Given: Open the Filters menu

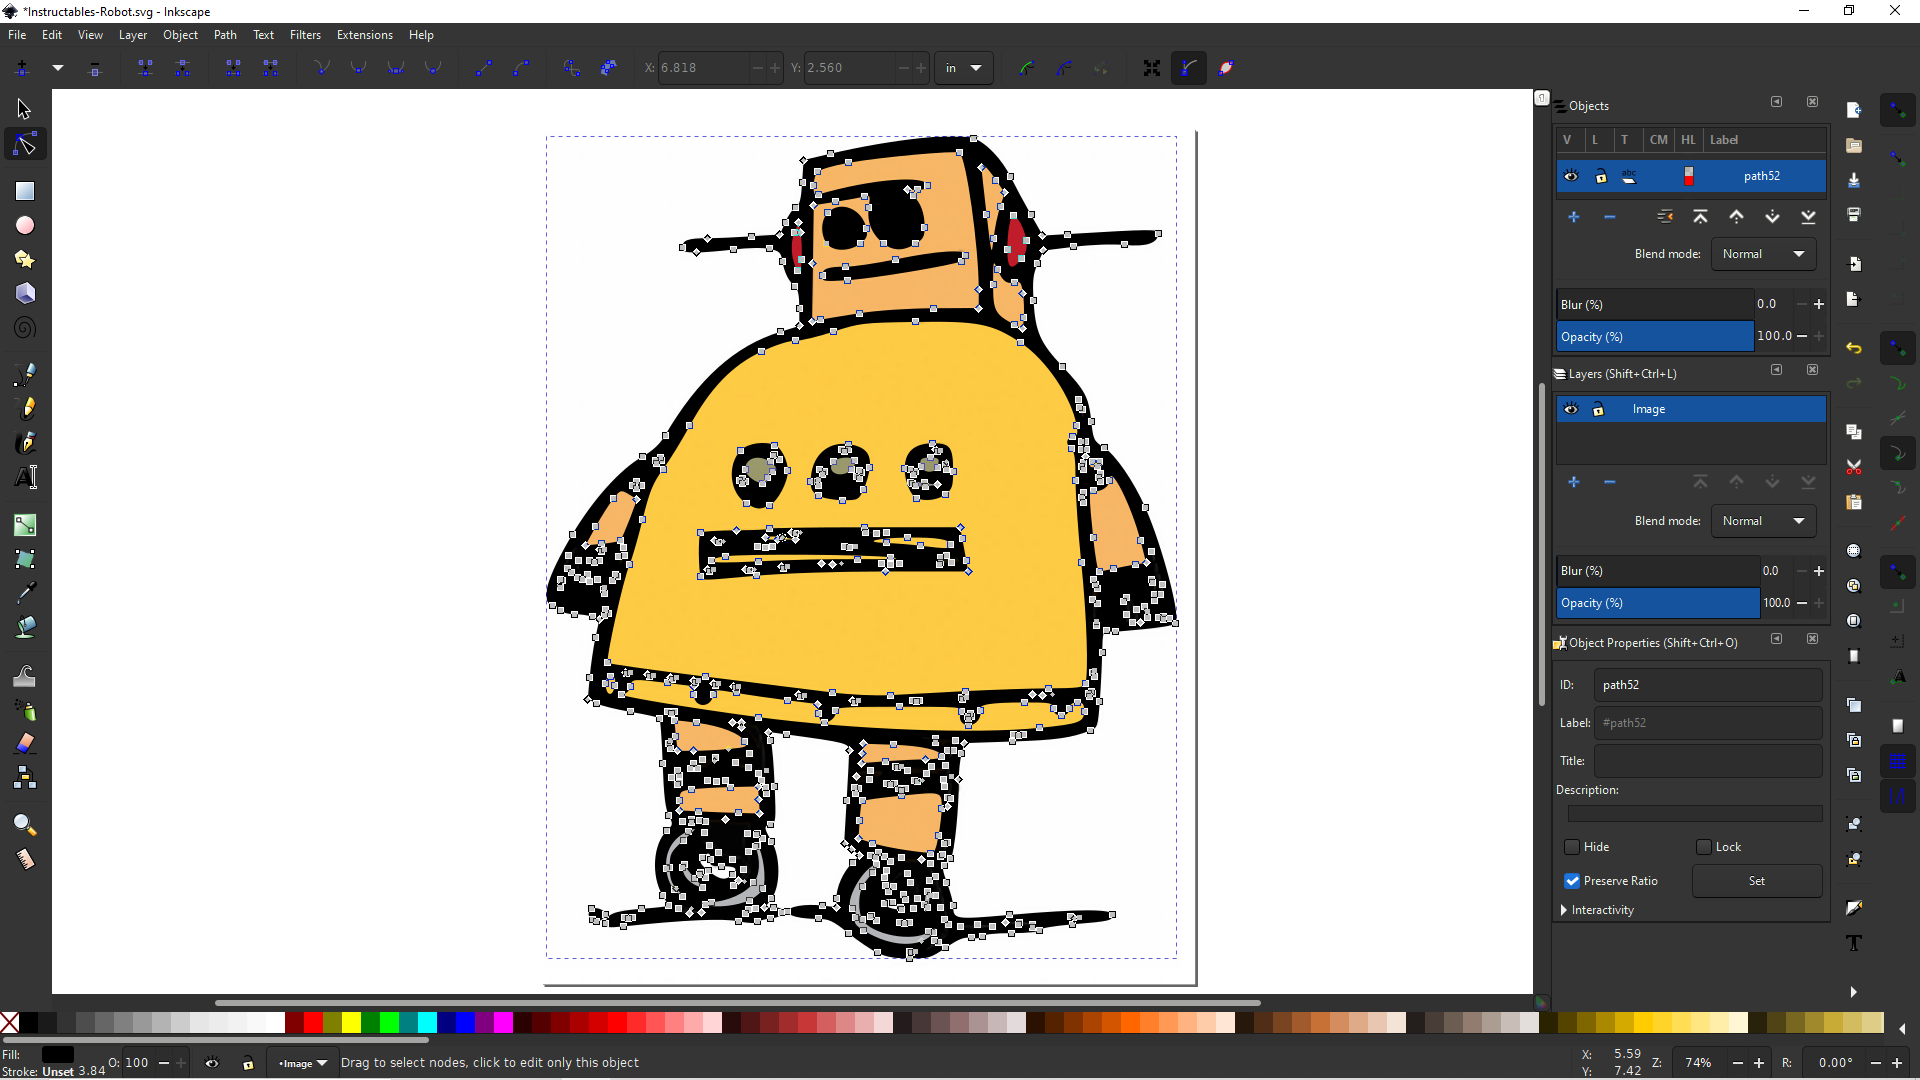Looking at the screenshot, I should click(x=306, y=34).
